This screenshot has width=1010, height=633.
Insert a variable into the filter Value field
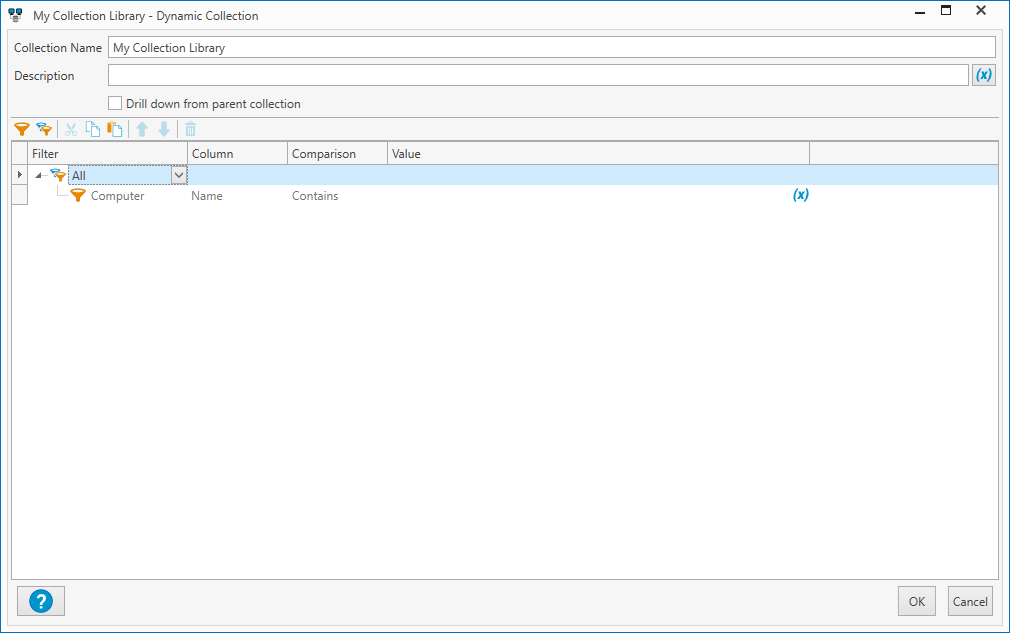pyautogui.click(x=800, y=195)
